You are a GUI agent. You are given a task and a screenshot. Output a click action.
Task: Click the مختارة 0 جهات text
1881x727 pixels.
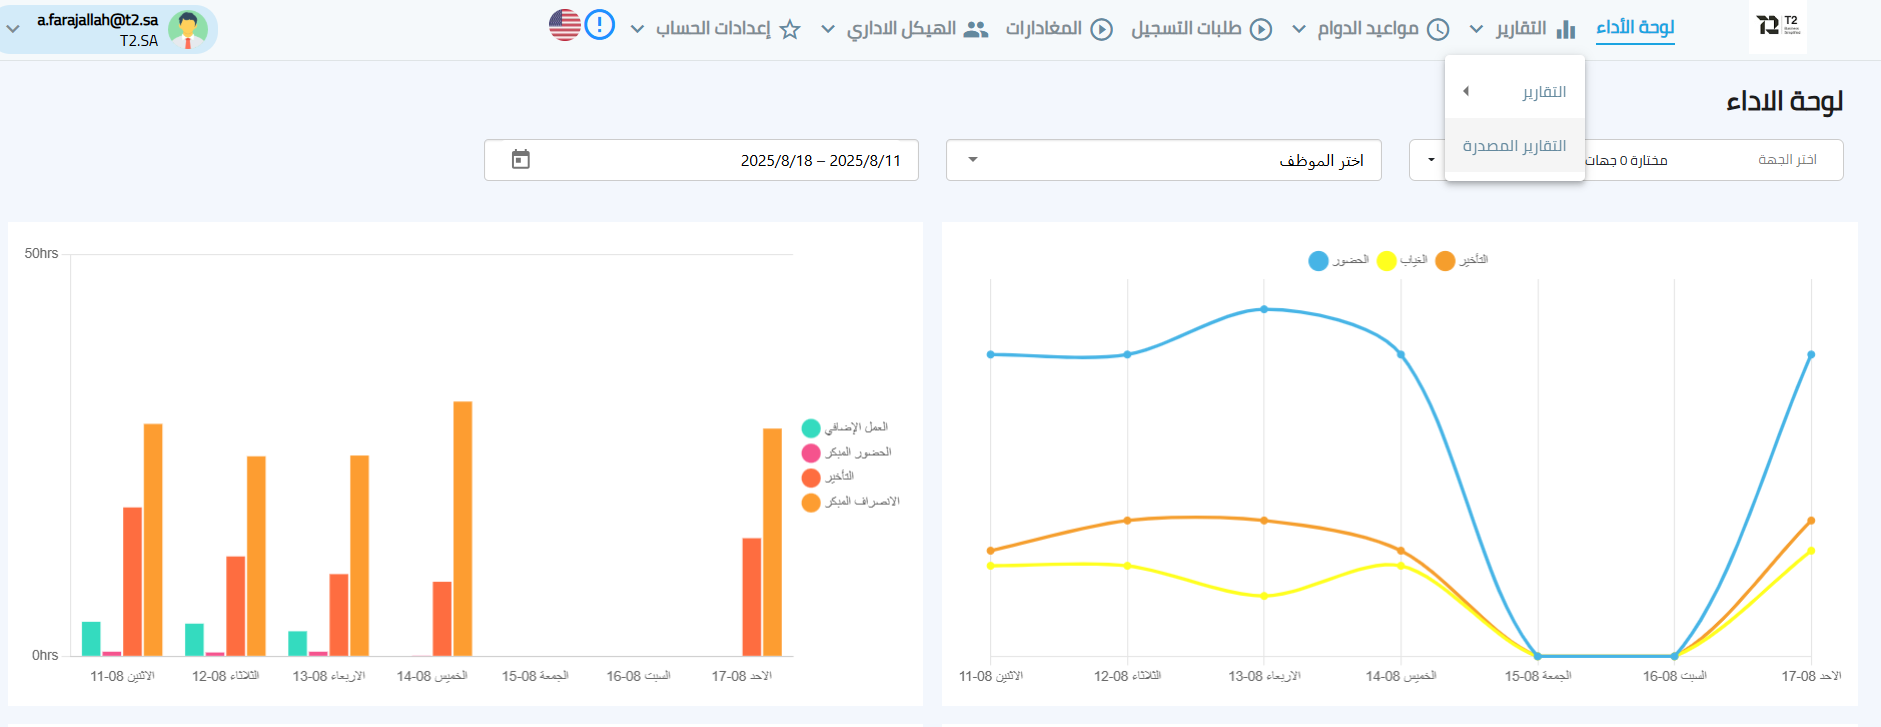pos(1627,161)
